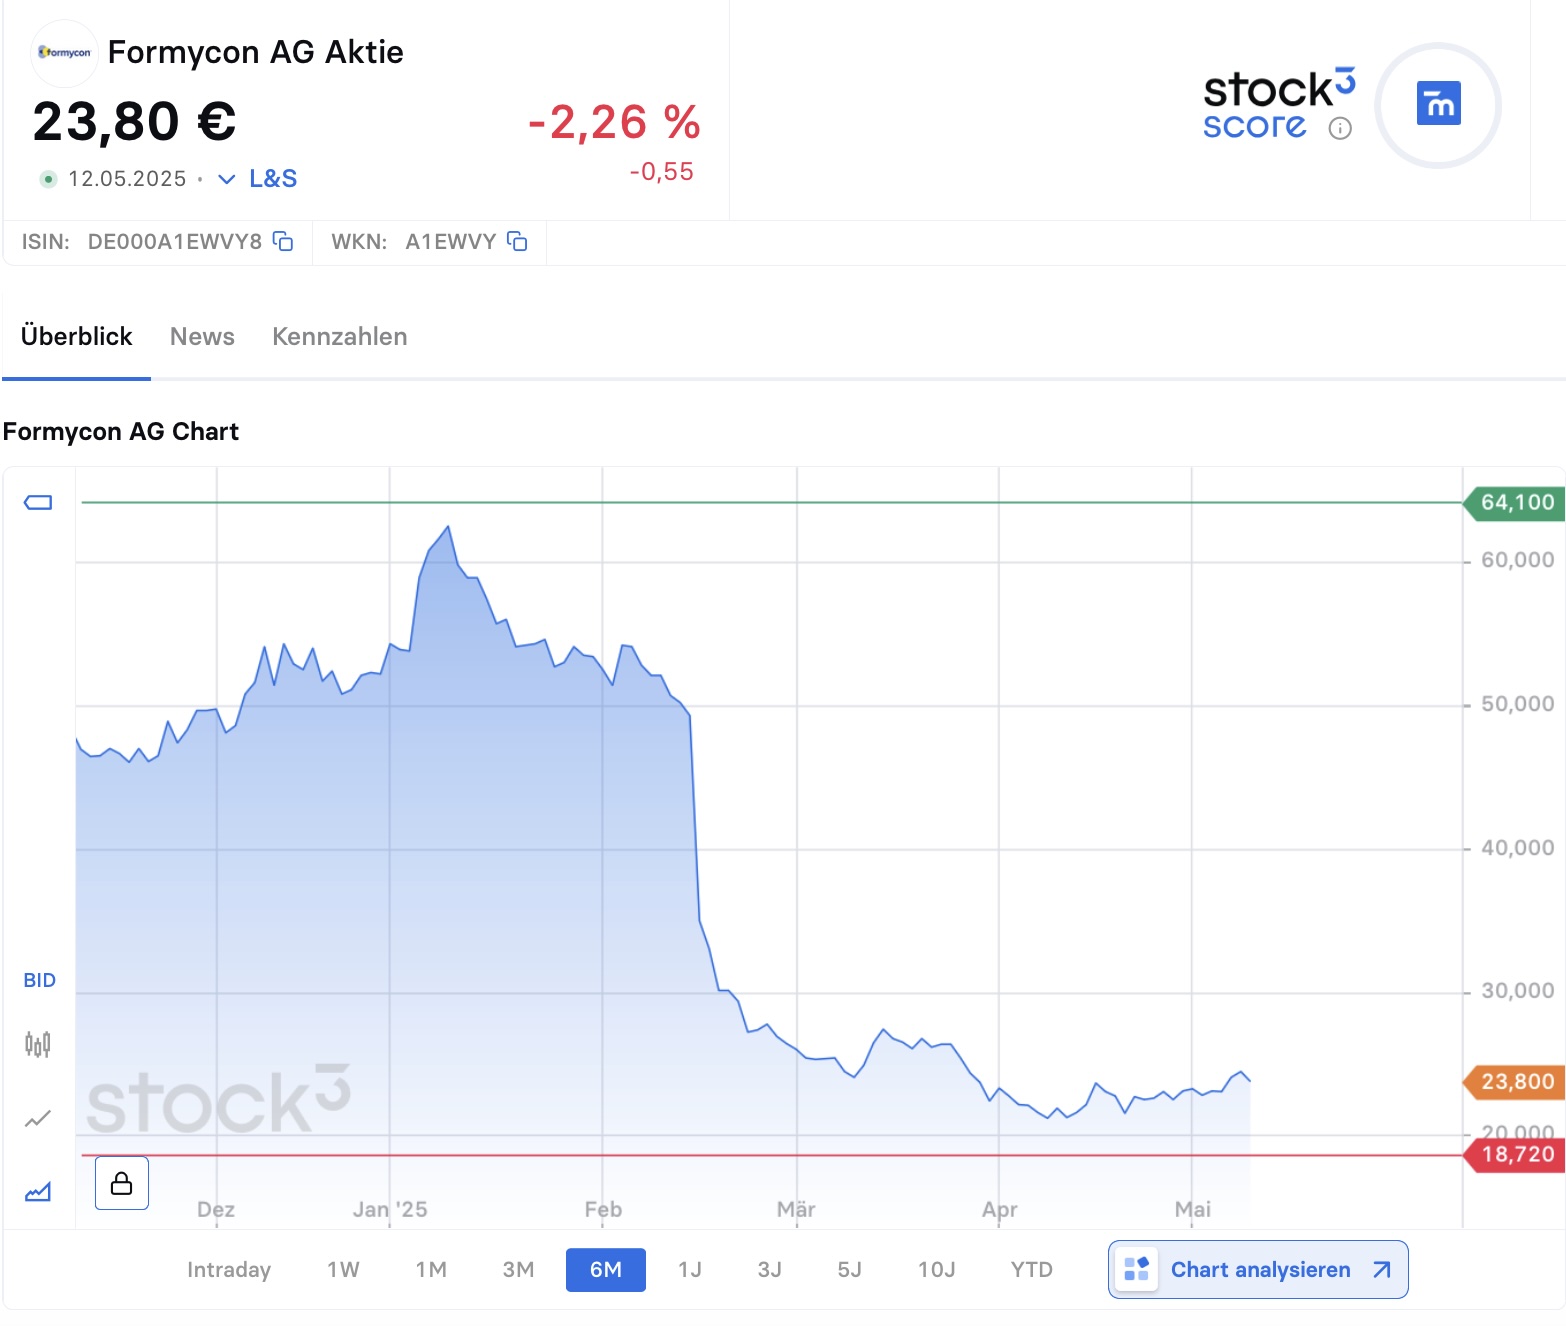Expand the L&S exchange dropdown
The width and height of the screenshot is (1566, 1326).
coord(258,179)
